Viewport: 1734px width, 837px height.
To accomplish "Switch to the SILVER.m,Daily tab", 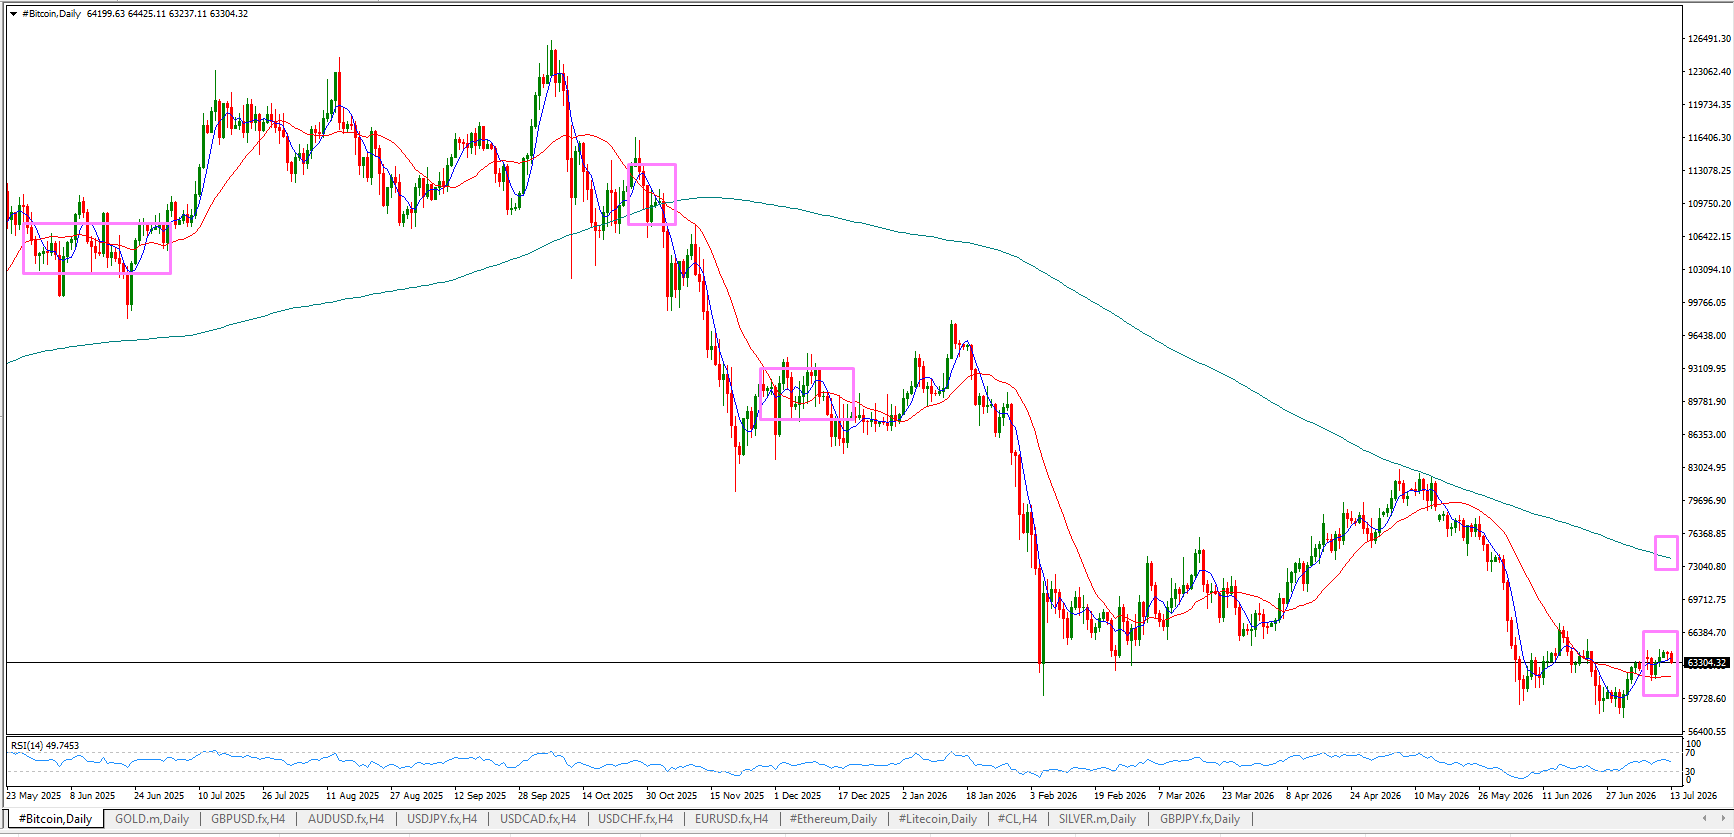I will point(1097,819).
